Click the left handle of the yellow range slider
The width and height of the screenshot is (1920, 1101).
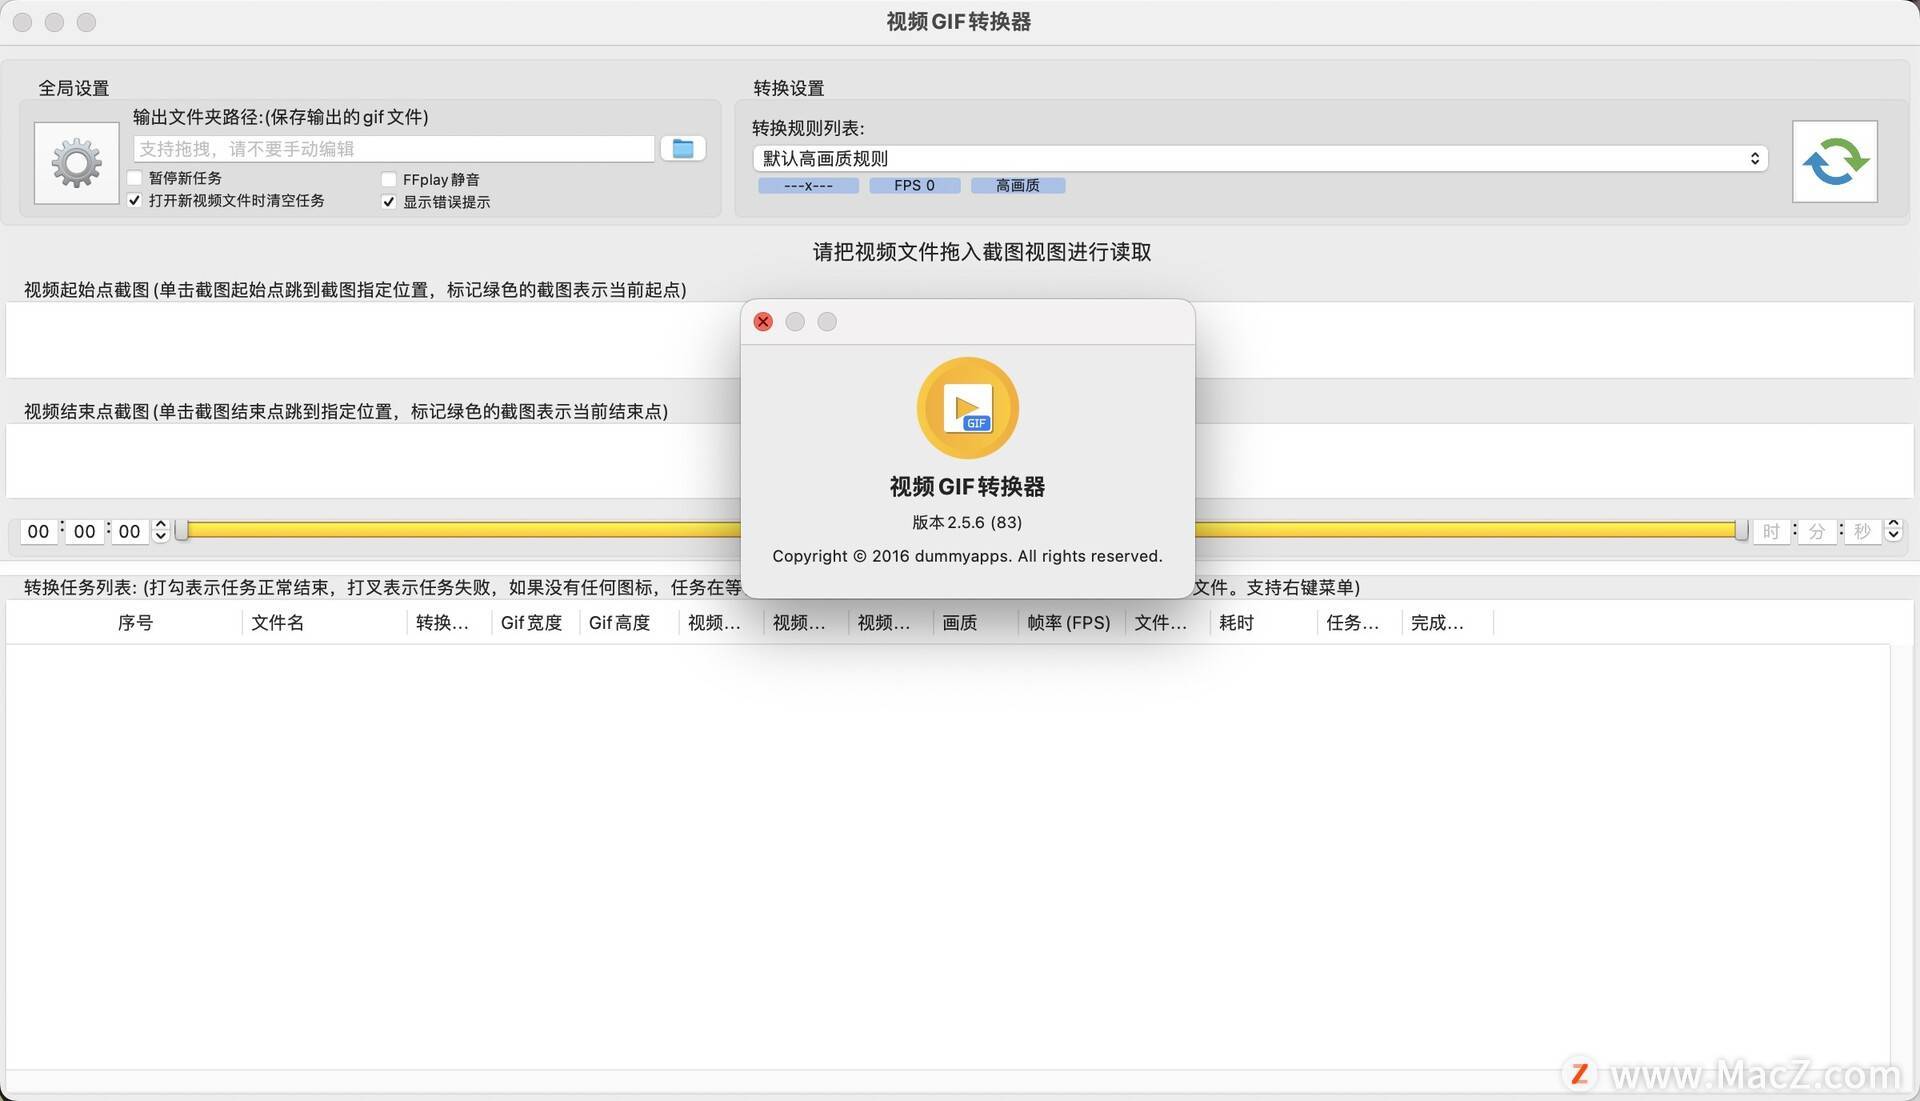click(x=182, y=530)
